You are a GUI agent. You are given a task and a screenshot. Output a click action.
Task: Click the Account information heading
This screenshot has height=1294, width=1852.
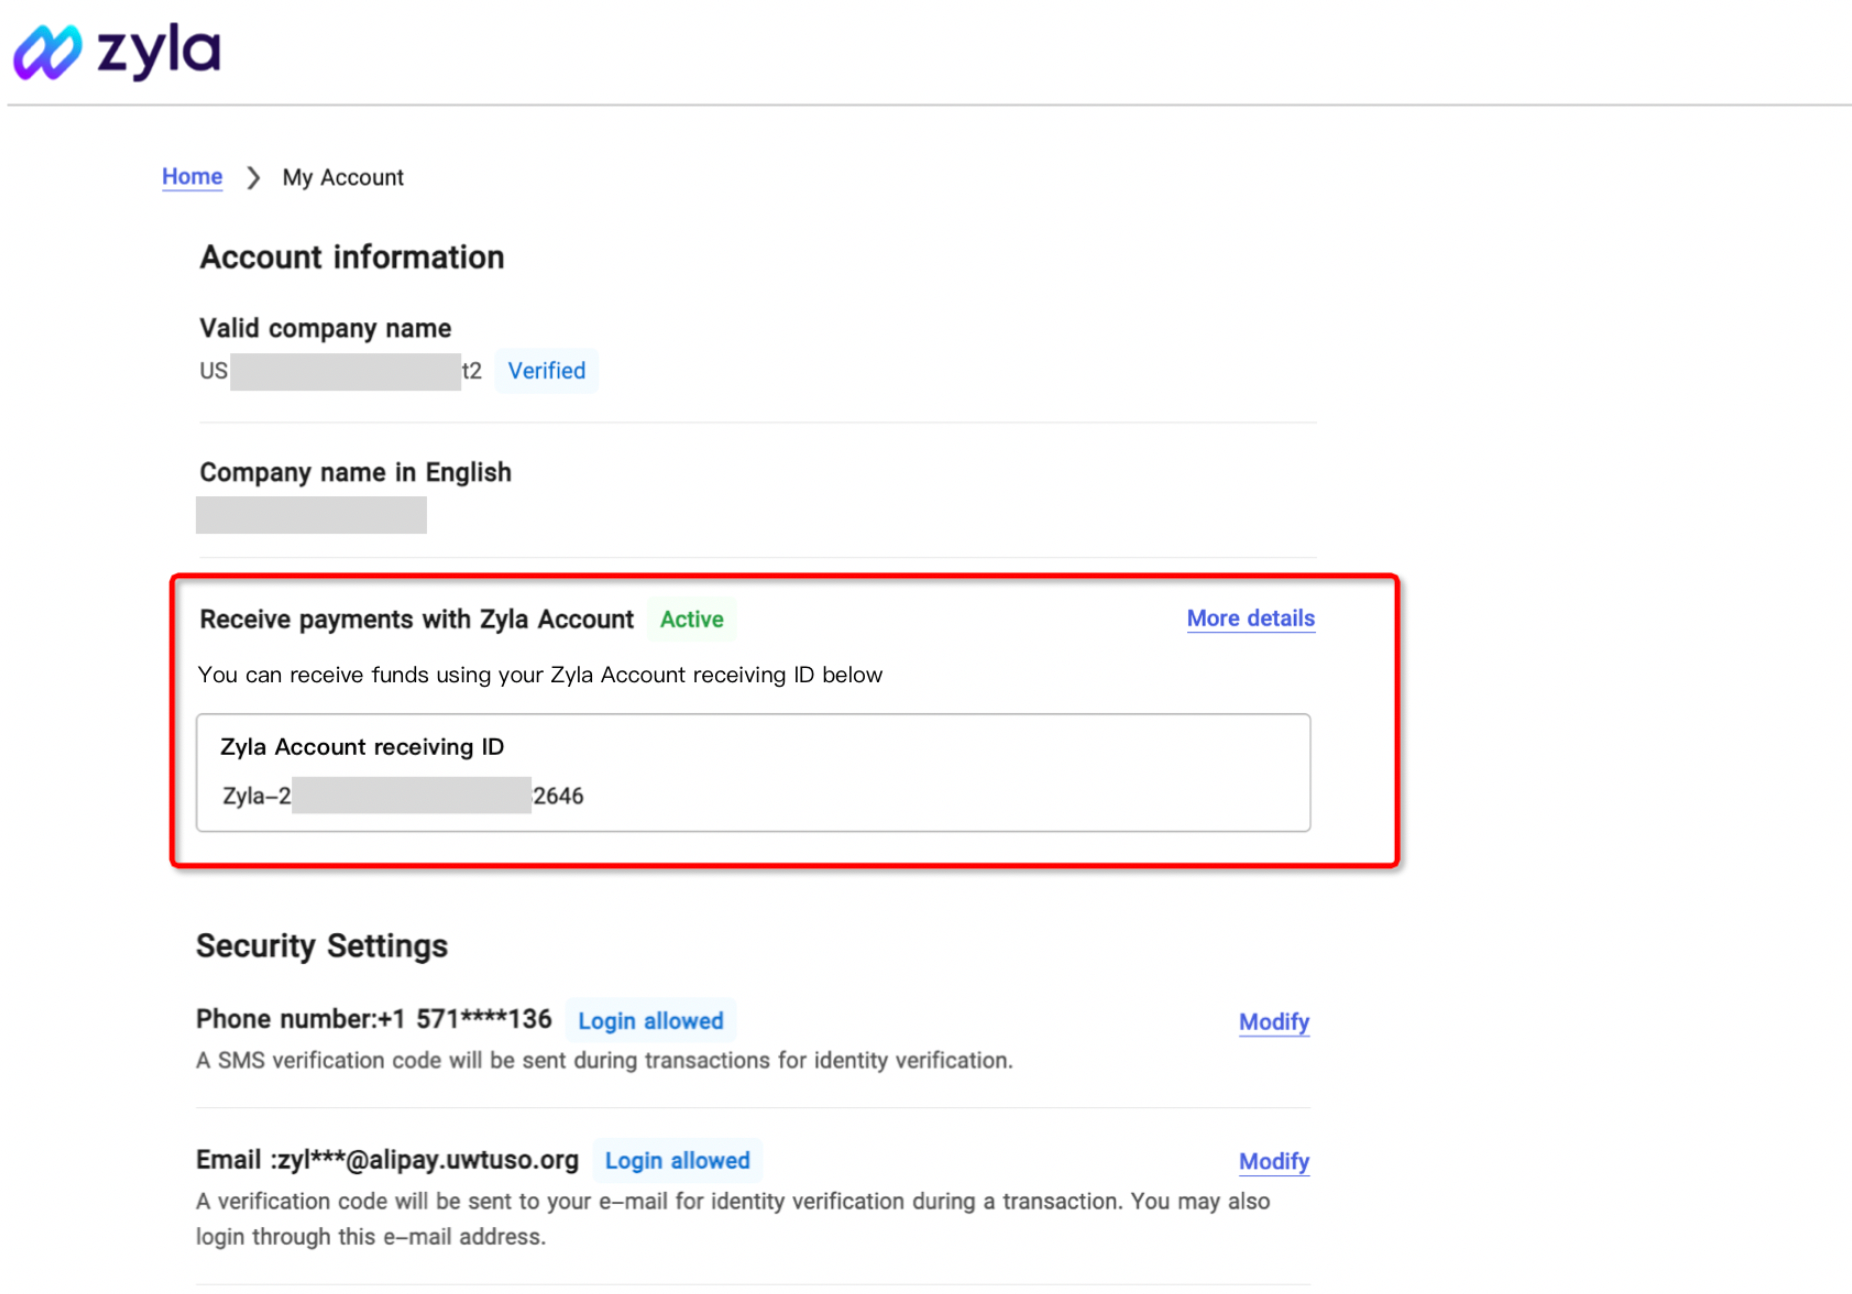point(352,258)
